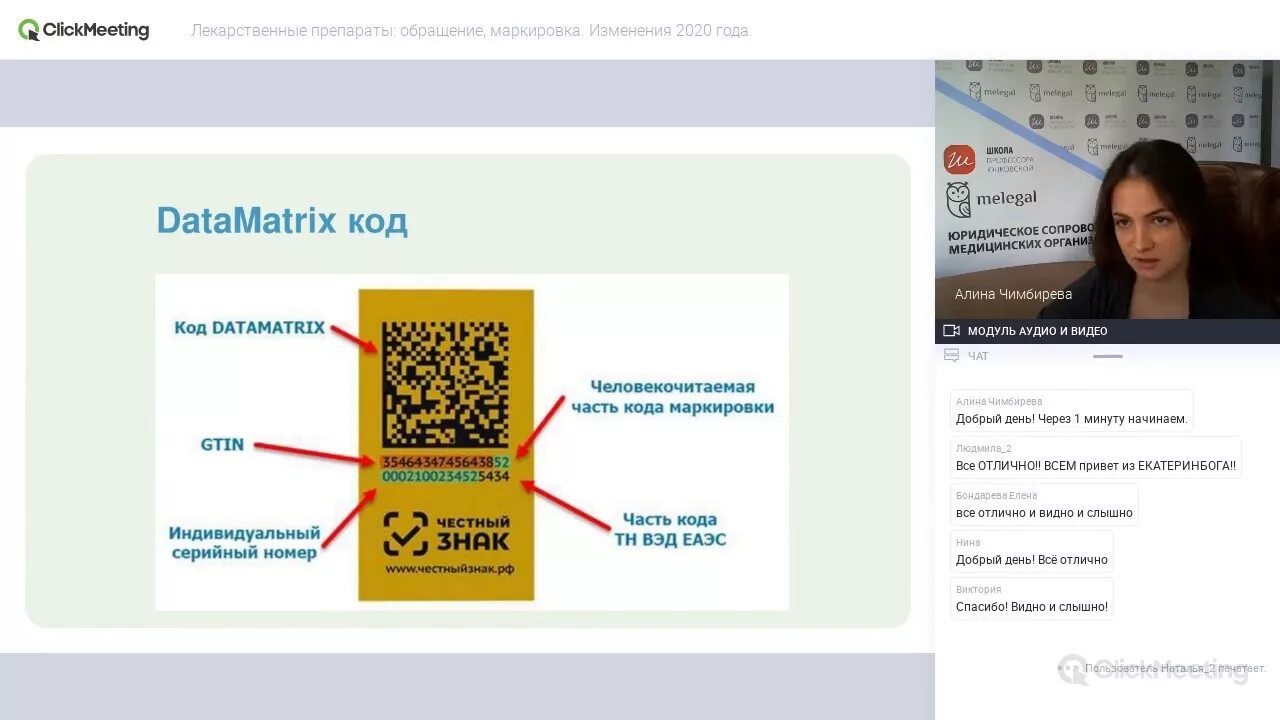1280x720 pixels.
Task: Click chat sender name Нина
Action: pyautogui.click(x=967, y=542)
